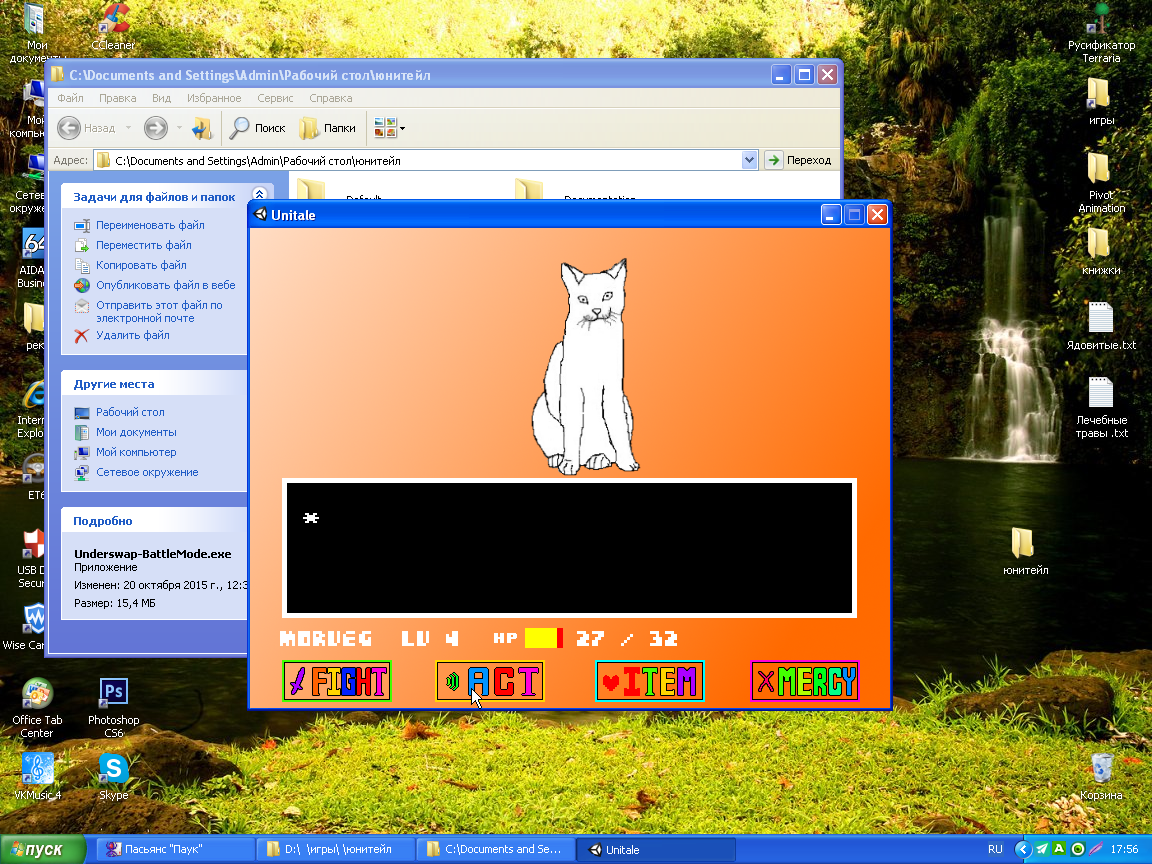Open Мой компьютер in Другие места
Image resolution: width=1152 pixels, height=864 pixels.
pos(136,452)
